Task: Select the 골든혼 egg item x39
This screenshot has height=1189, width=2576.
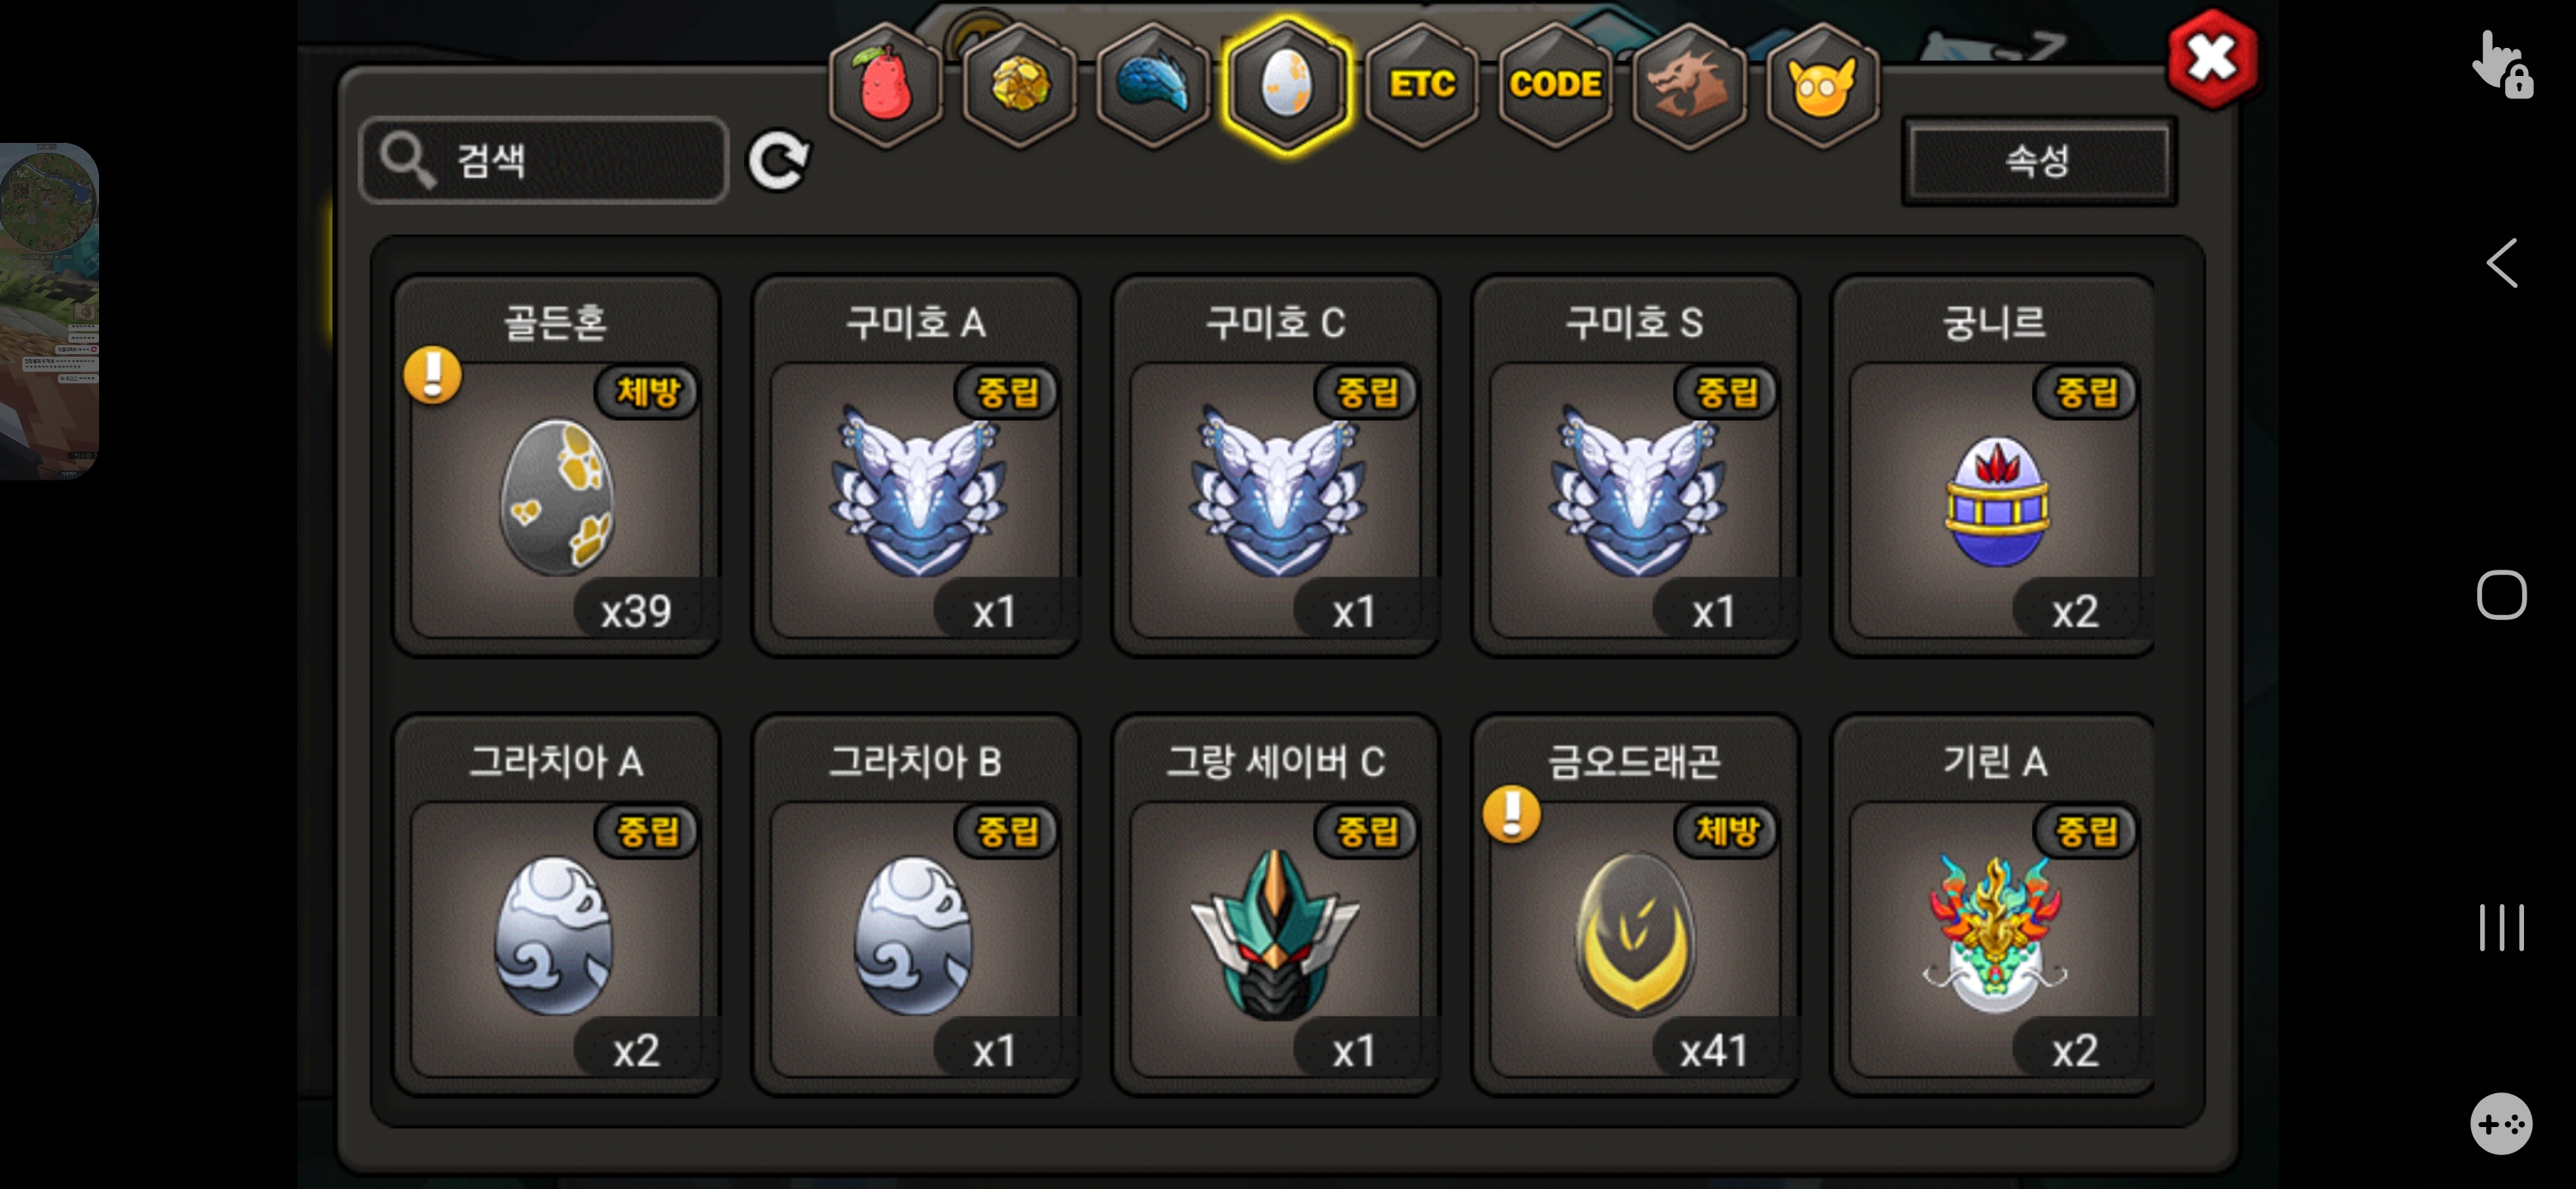Action: 556,466
